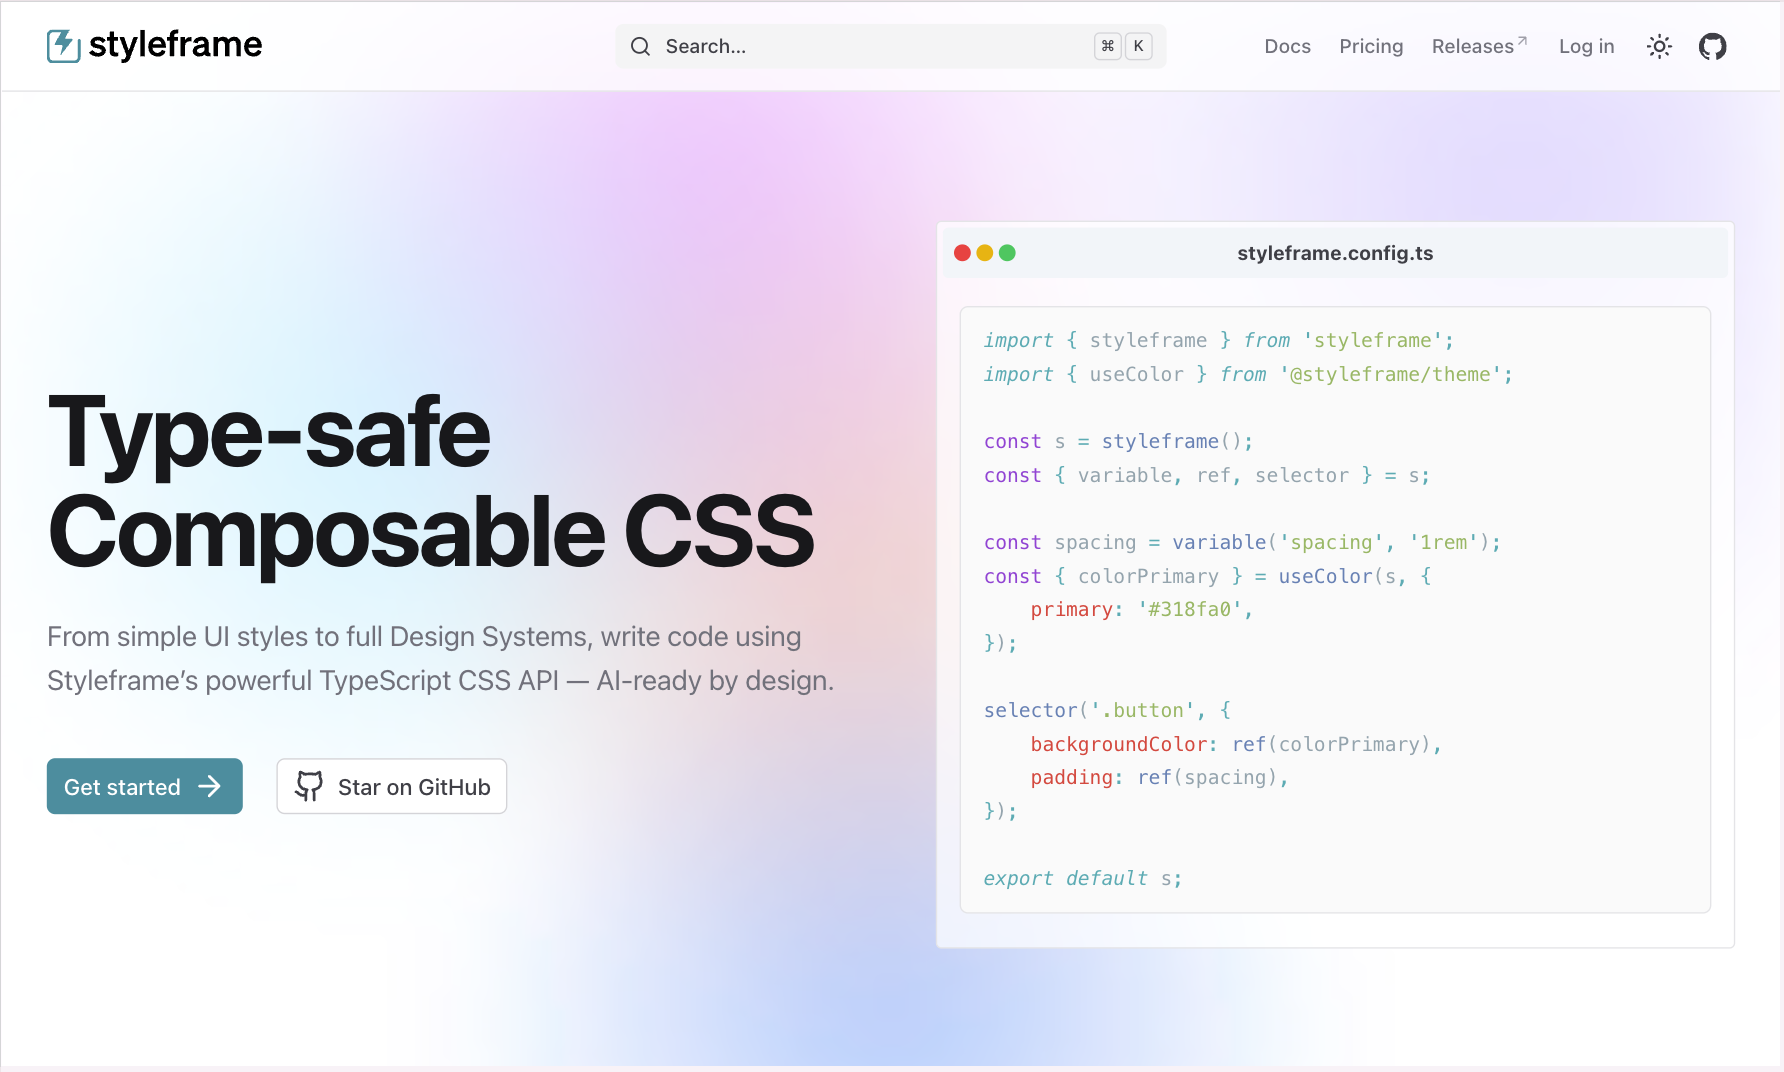Click the styleframe lightning bolt logo icon
Image resolution: width=1784 pixels, height=1072 pixels.
click(x=64, y=46)
